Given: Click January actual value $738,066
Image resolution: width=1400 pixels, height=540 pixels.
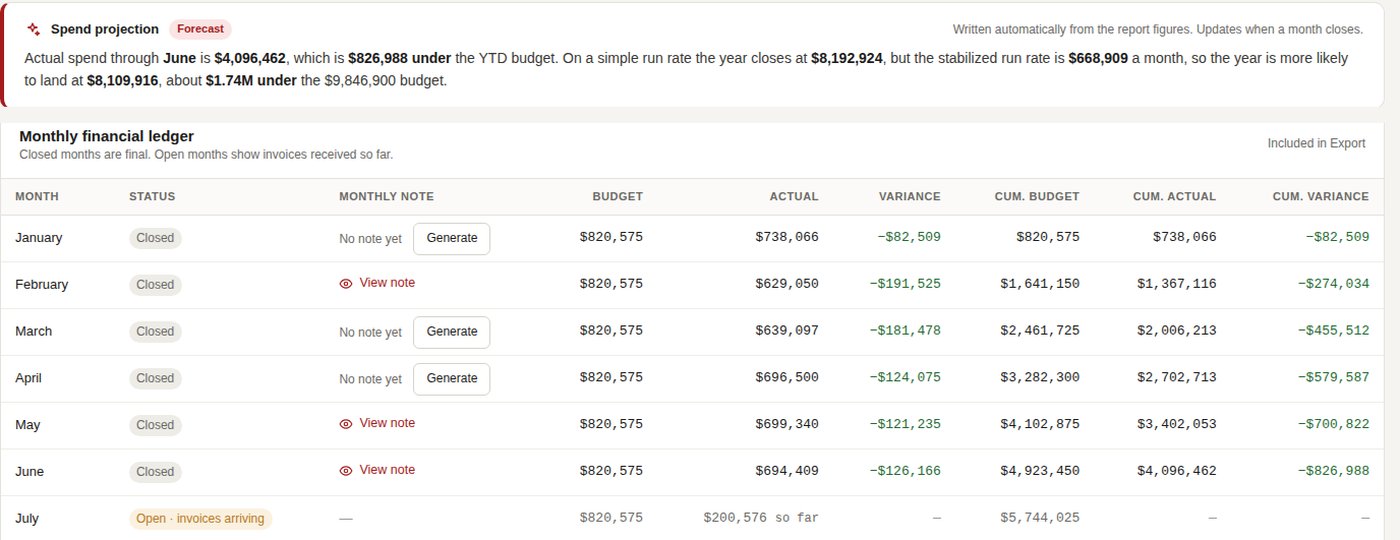Looking at the screenshot, I should click(x=787, y=238).
